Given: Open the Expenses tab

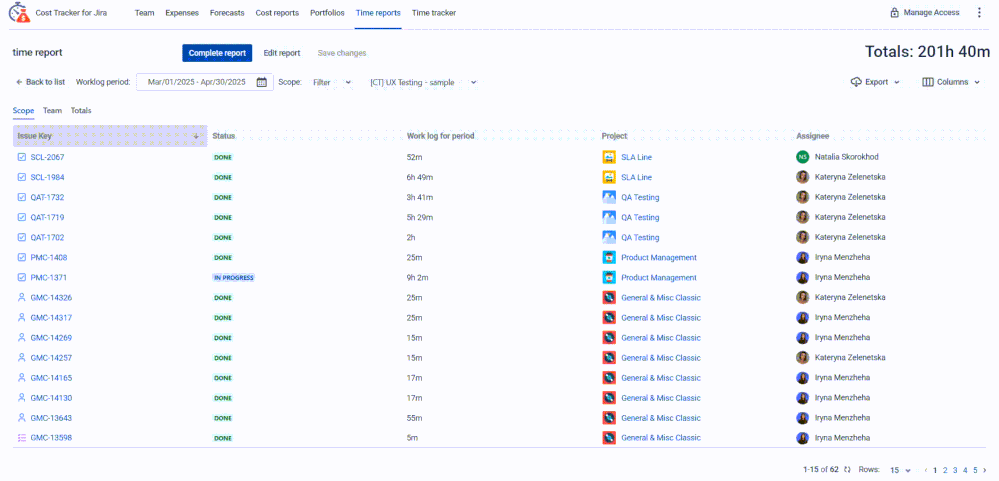Looking at the screenshot, I should point(182,13).
